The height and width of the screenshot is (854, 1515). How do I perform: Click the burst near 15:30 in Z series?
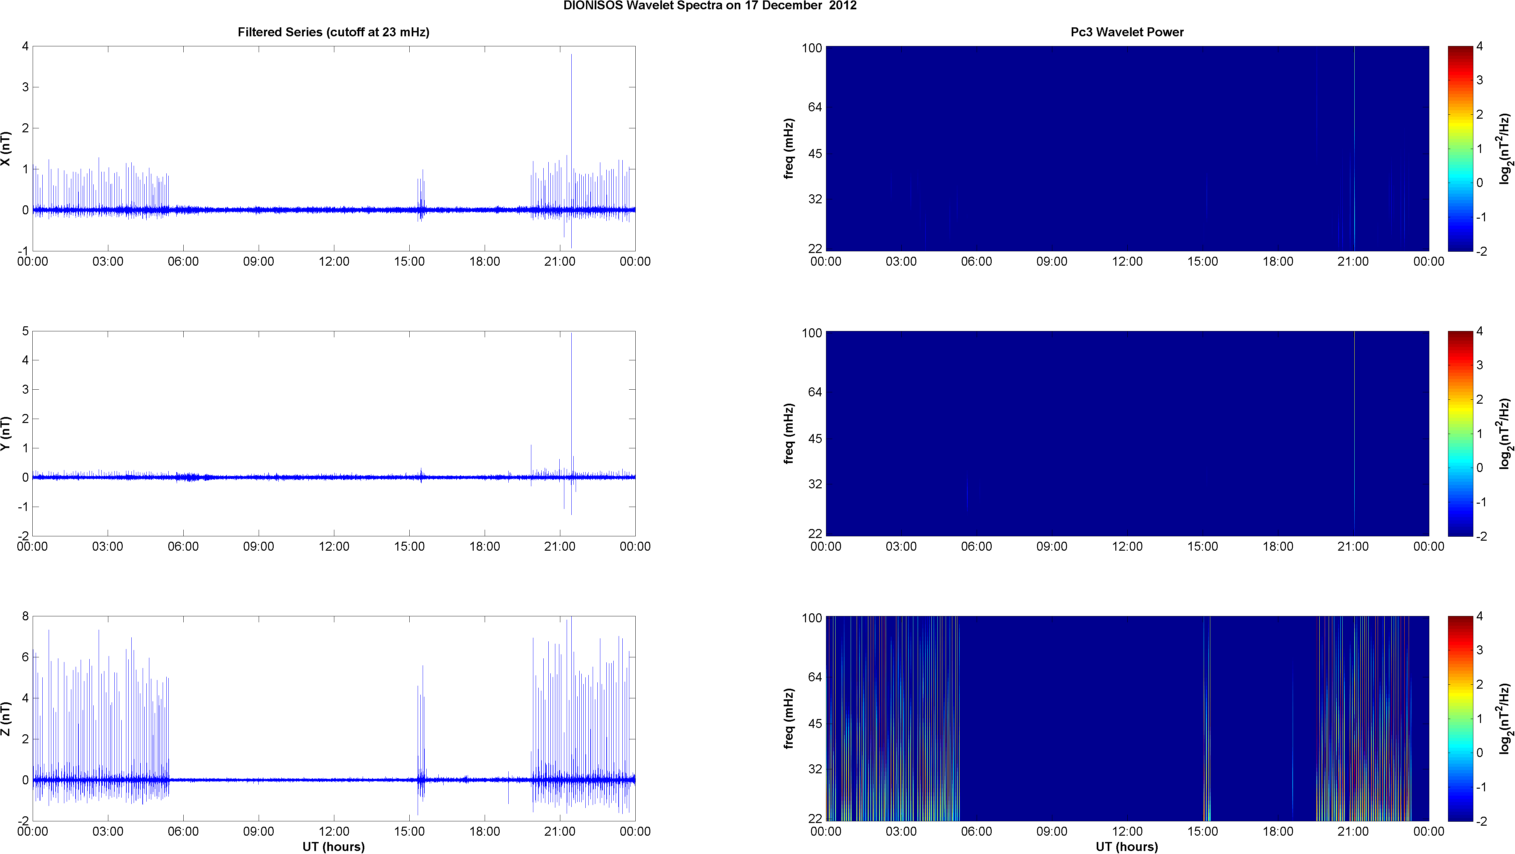[421, 740]
